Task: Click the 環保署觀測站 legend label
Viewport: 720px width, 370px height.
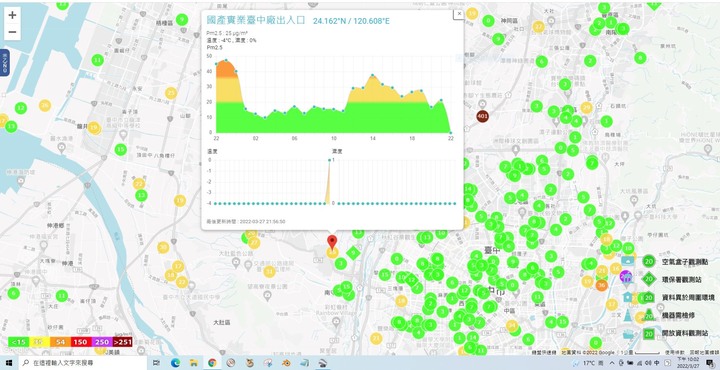Action: coord(680,280)
